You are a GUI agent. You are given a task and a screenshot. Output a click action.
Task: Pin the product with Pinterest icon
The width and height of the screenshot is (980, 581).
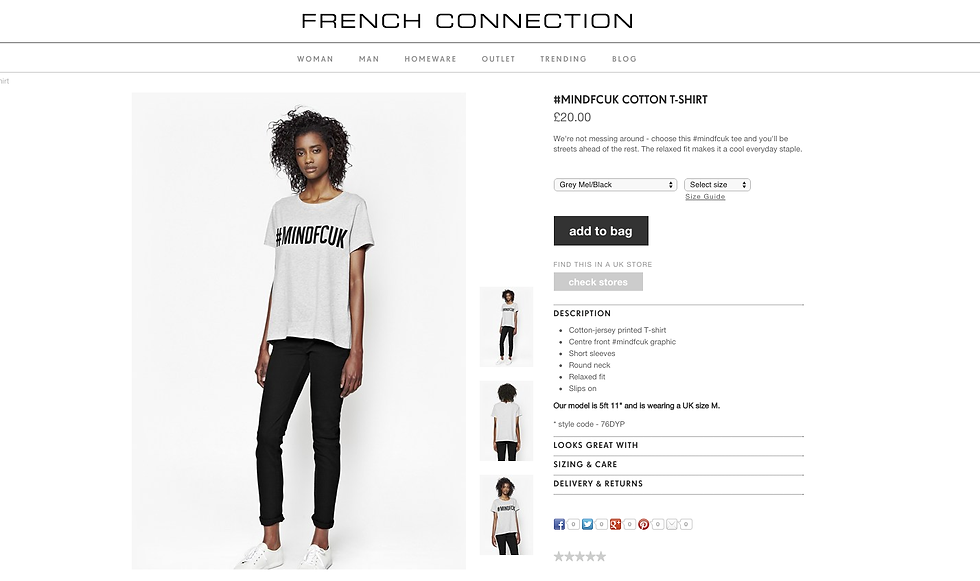pos(643,524)
